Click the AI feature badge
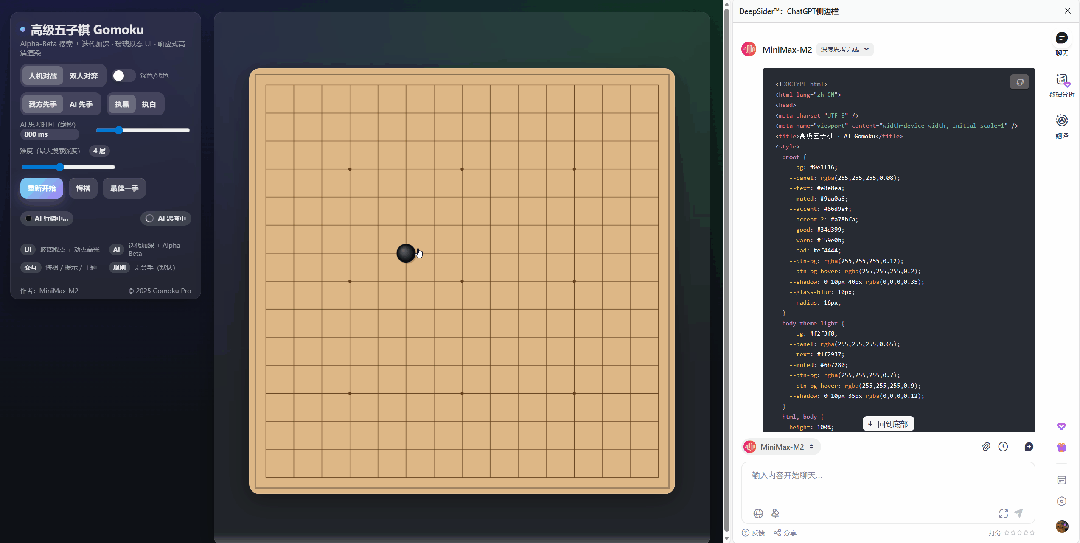Viewport: 1080px width, 543px height. (116, 249)
